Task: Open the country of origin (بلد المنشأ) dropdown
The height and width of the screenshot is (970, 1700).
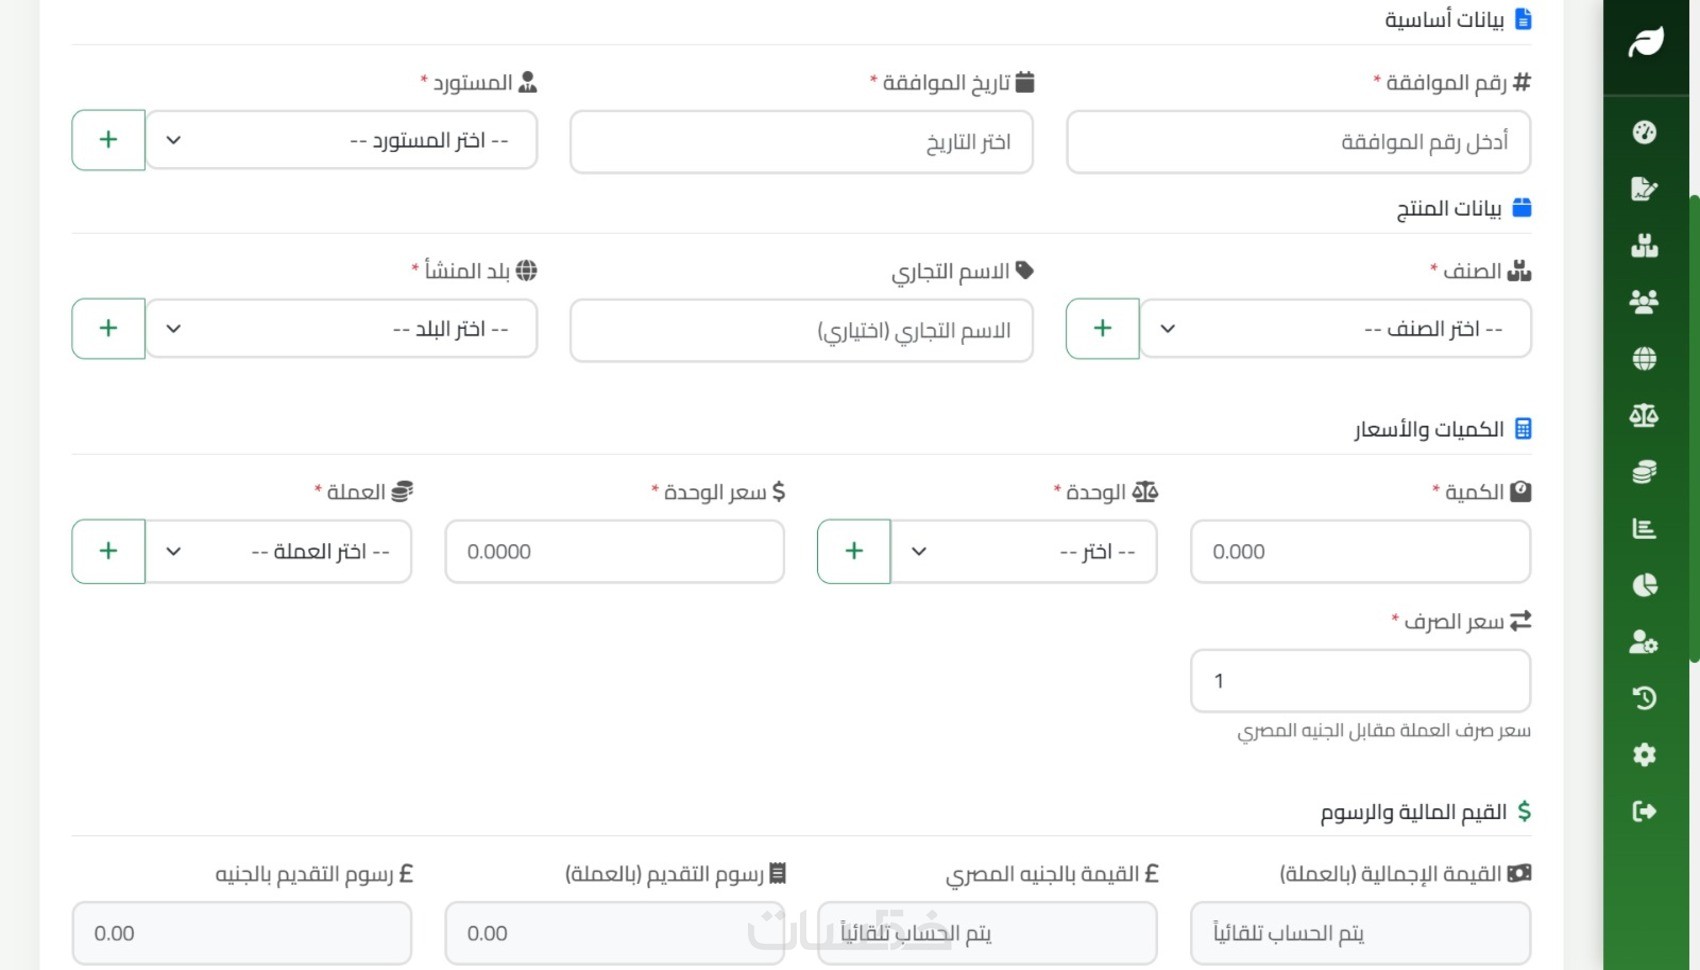Action: (341, 329)
